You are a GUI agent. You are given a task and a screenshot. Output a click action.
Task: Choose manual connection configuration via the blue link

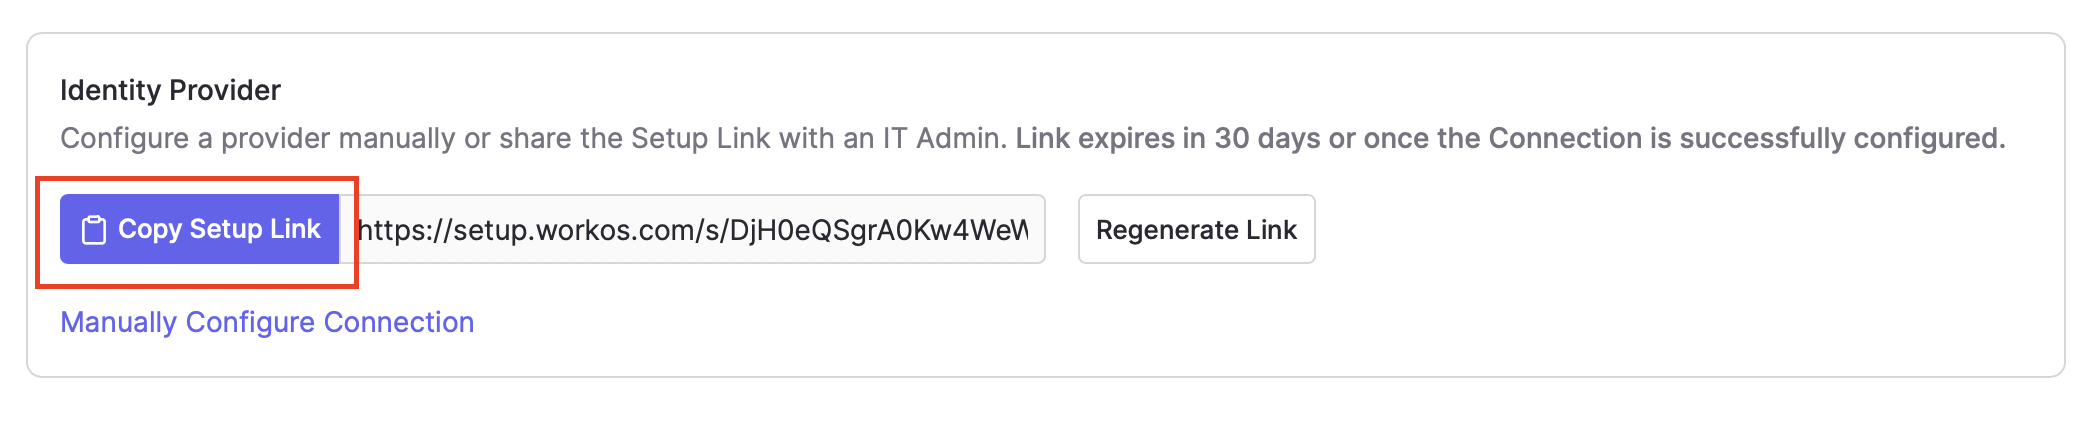click(x=267, y=322)
